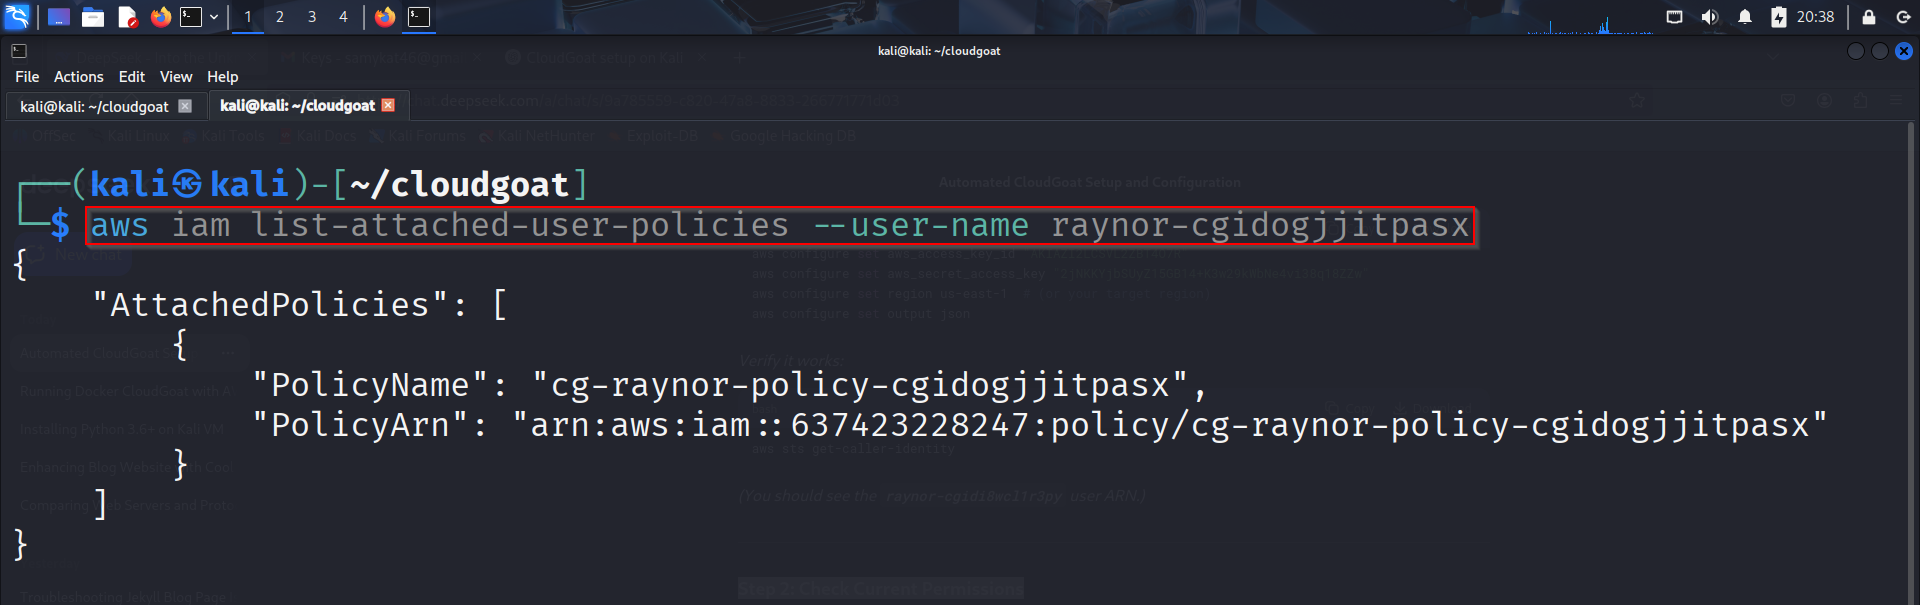Click the raynor-cgidogjjitpasx user name argument
Screen dimensions: 1920x605
point(1260,226)
